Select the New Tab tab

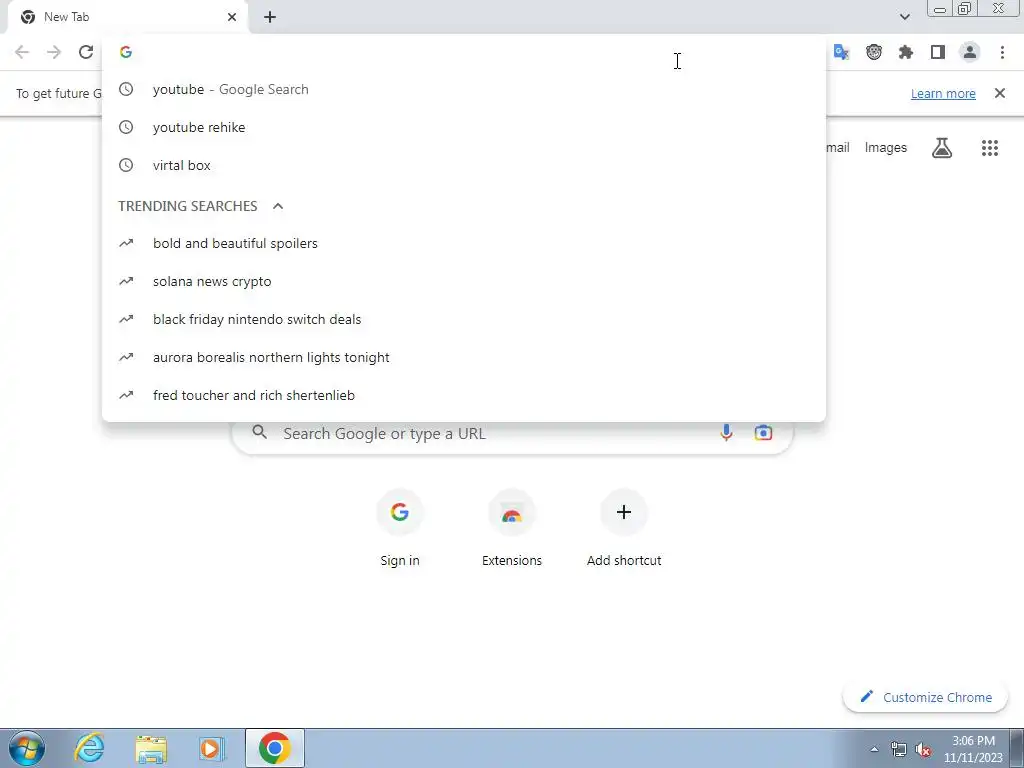(x=127, y=17)
